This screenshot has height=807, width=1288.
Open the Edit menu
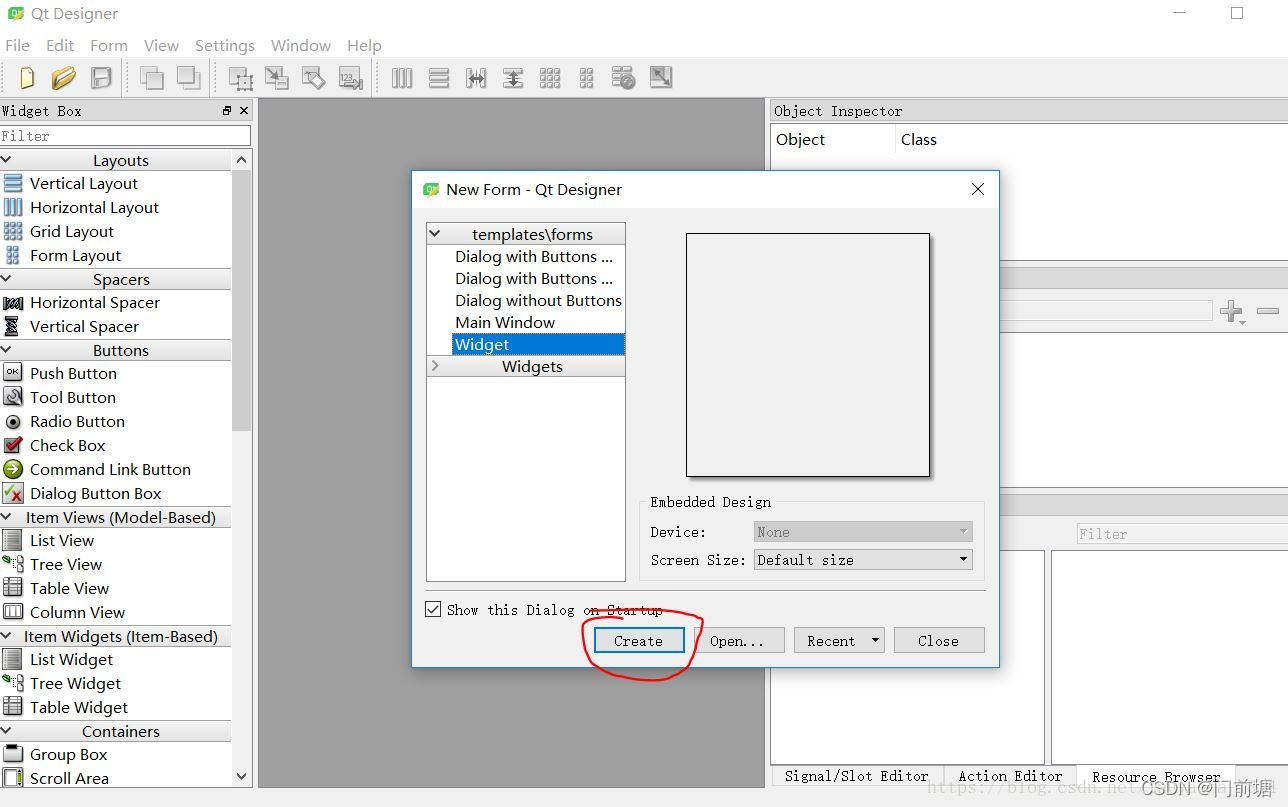pyautogui.click(x=60, y=45)
